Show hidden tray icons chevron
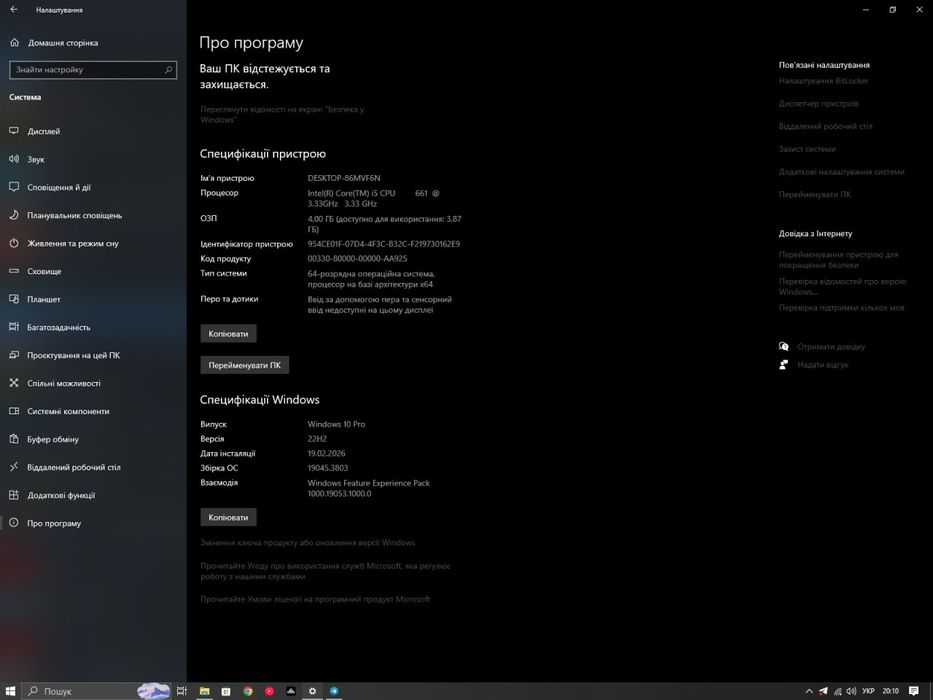Viewport: 933px width, 700px height. (x=809, y=691)
